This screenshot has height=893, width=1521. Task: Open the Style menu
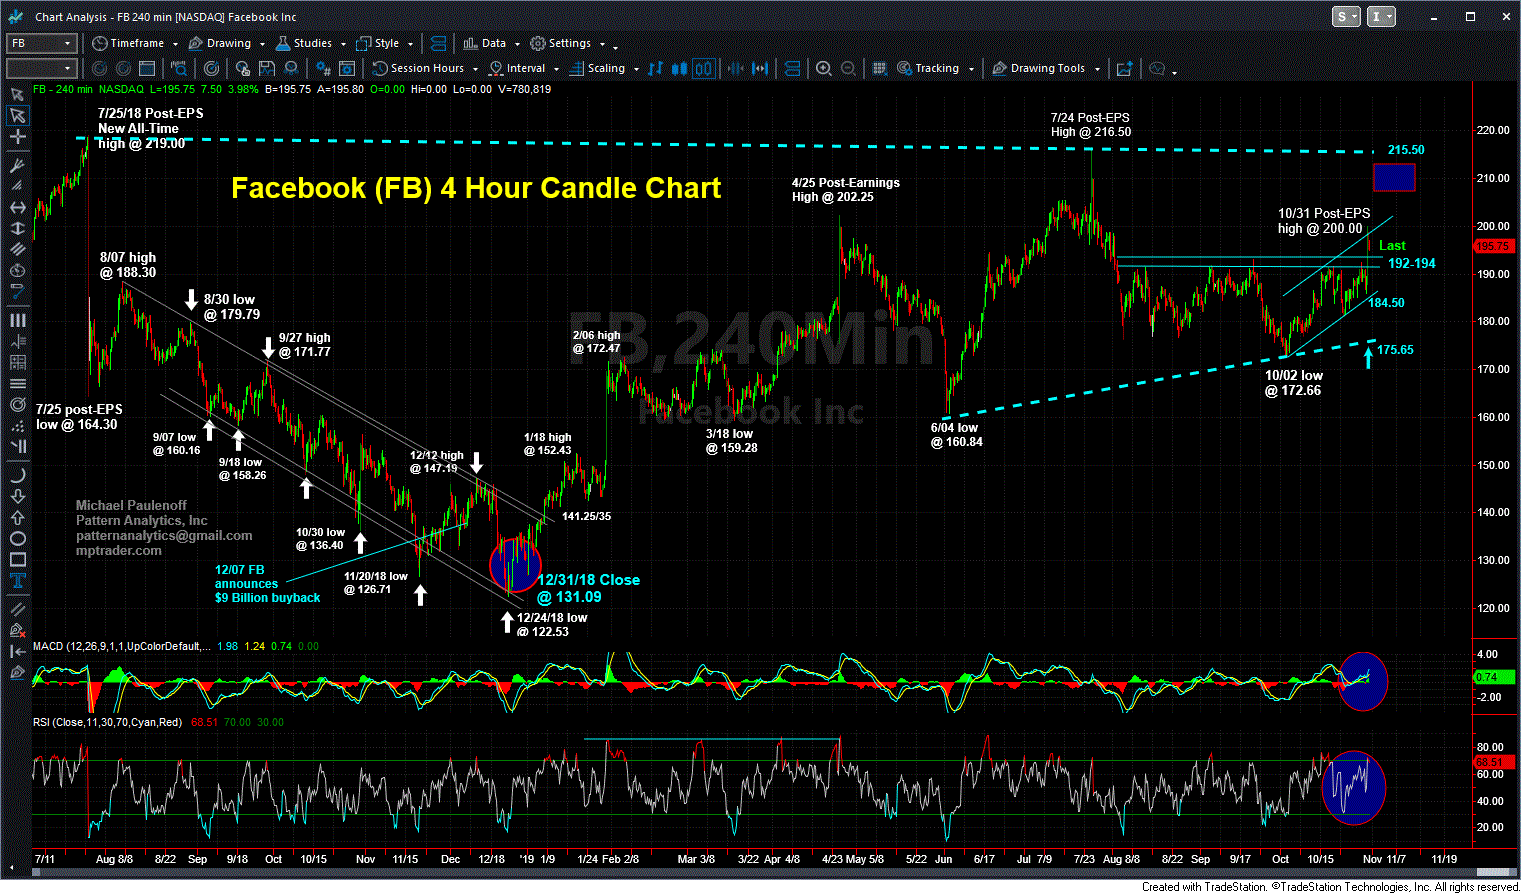(x=378, y=43)
